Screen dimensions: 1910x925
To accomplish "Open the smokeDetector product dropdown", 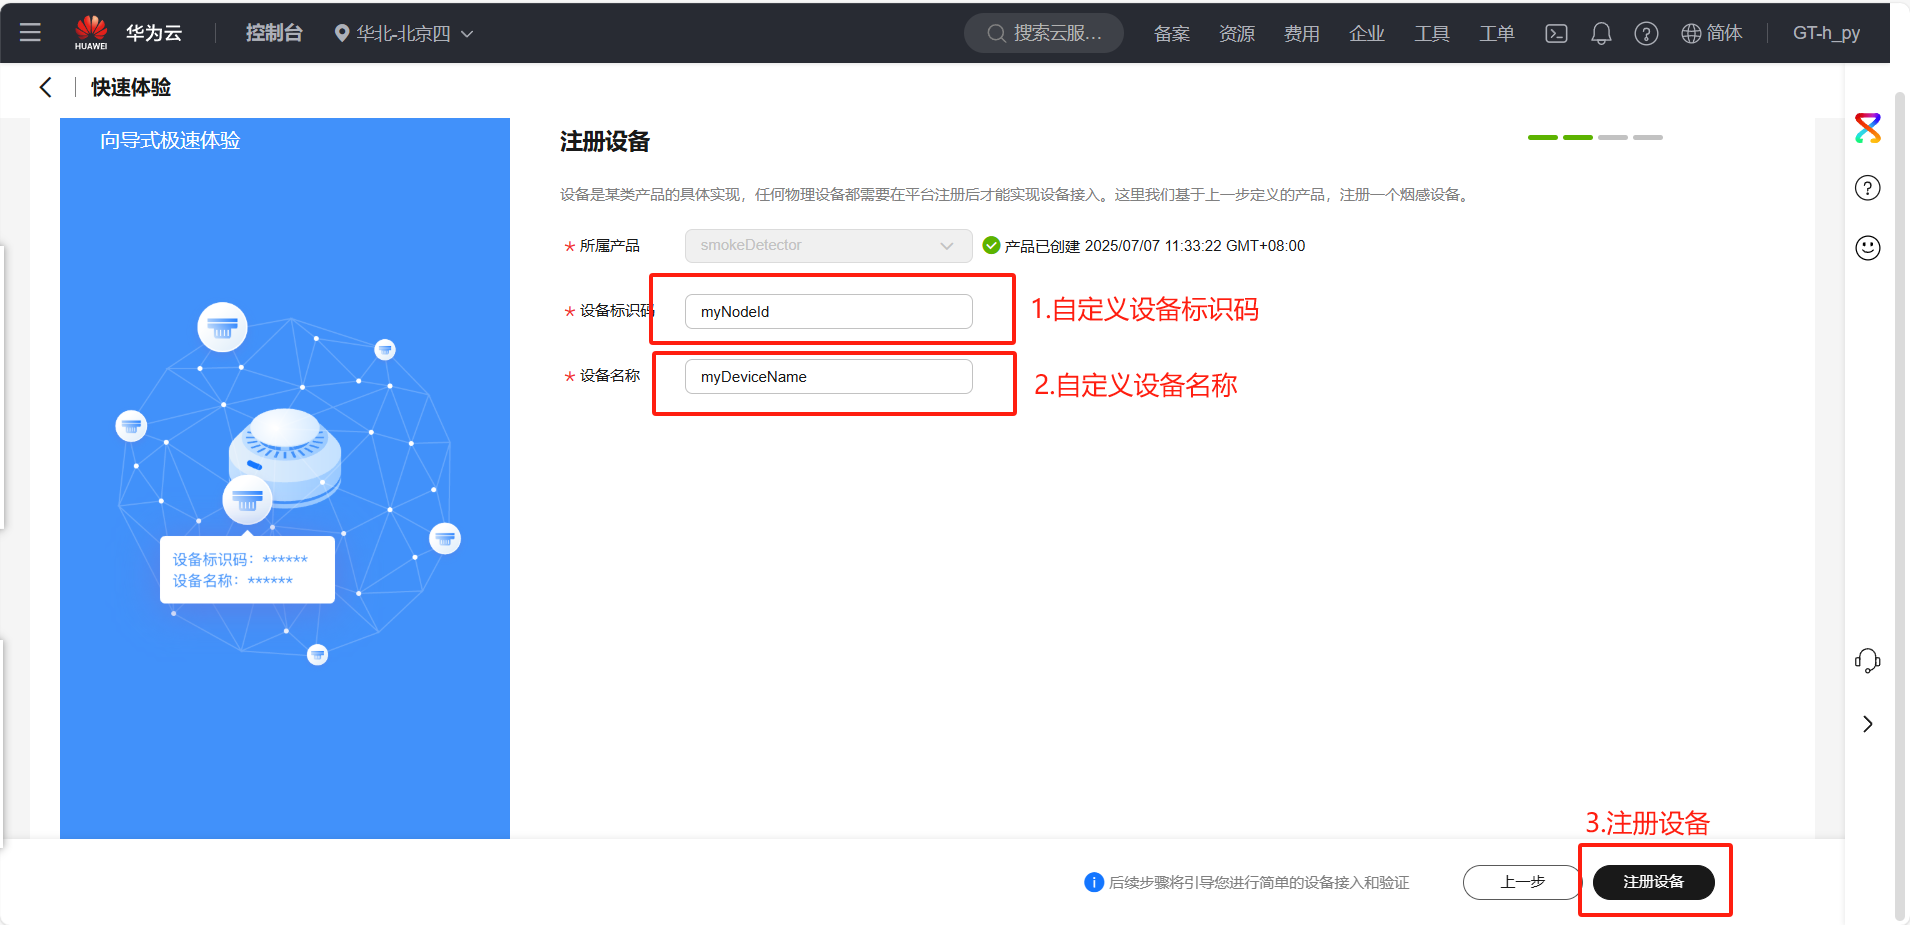I will coord(828,246).
